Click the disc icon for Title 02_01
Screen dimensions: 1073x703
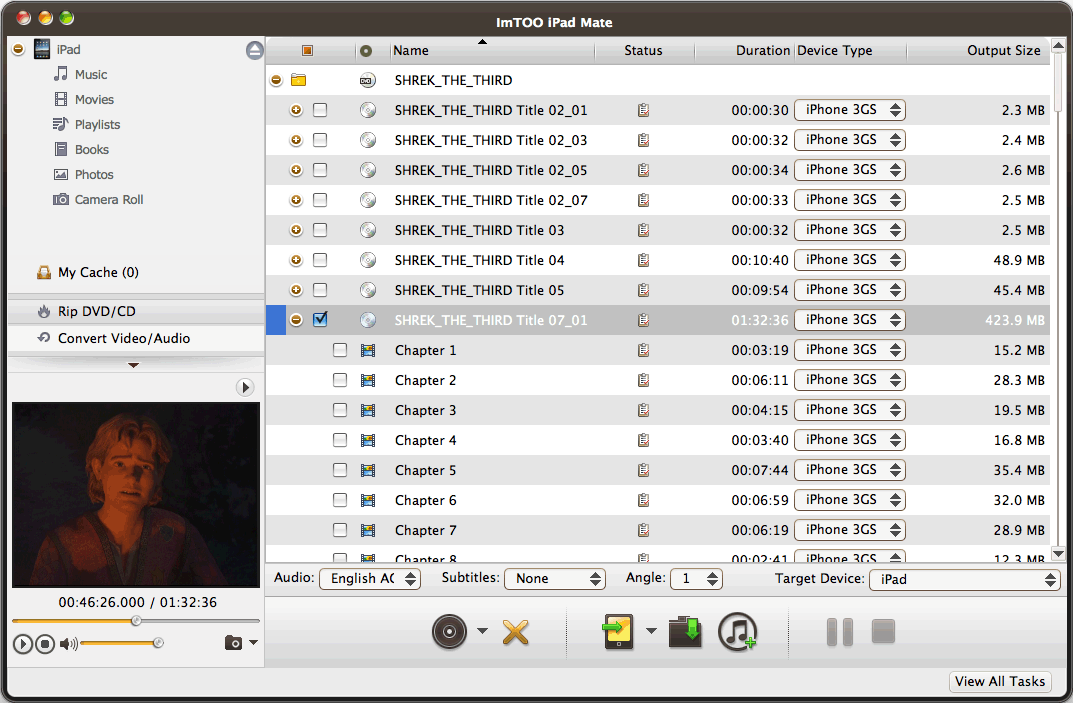point(368,110)
